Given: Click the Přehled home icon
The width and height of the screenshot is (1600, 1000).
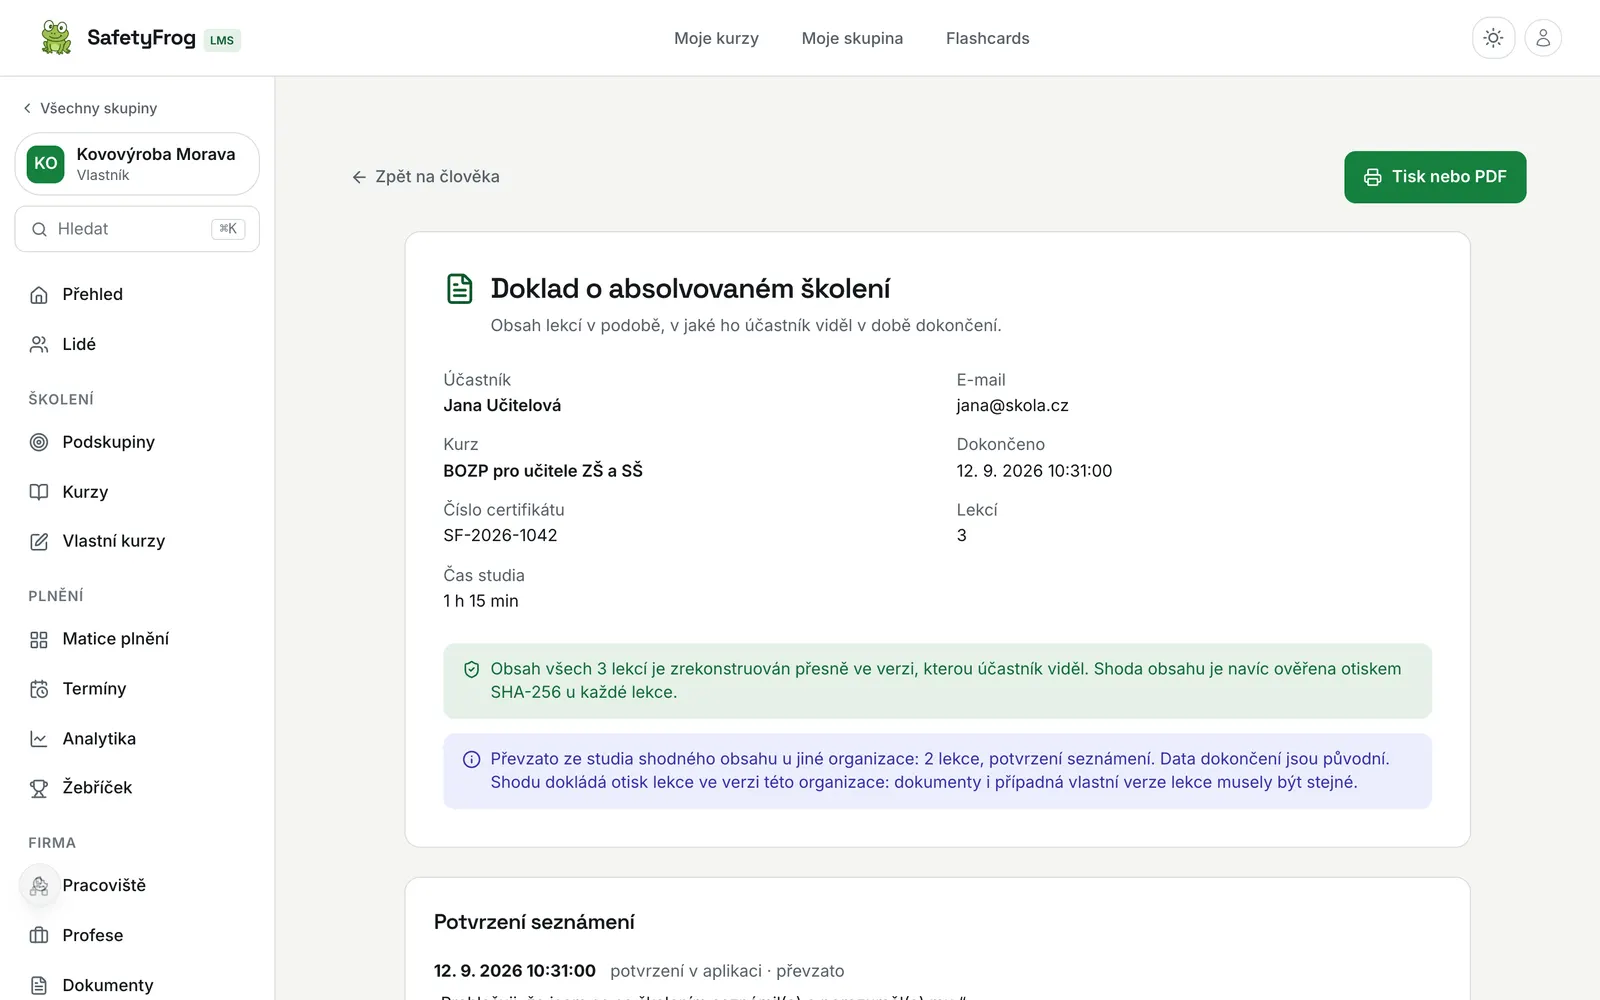Looking at the screenshot, I should coord(39,294).
